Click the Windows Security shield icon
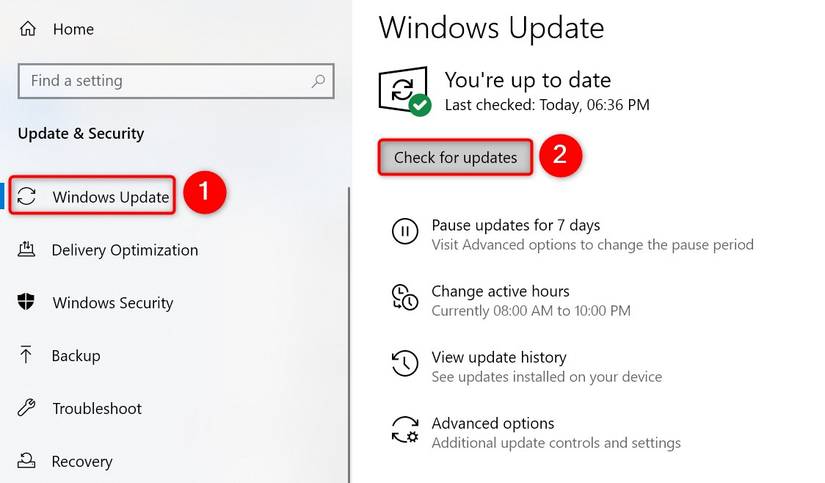Screen dimensions: 825x483 click(27, 302)
